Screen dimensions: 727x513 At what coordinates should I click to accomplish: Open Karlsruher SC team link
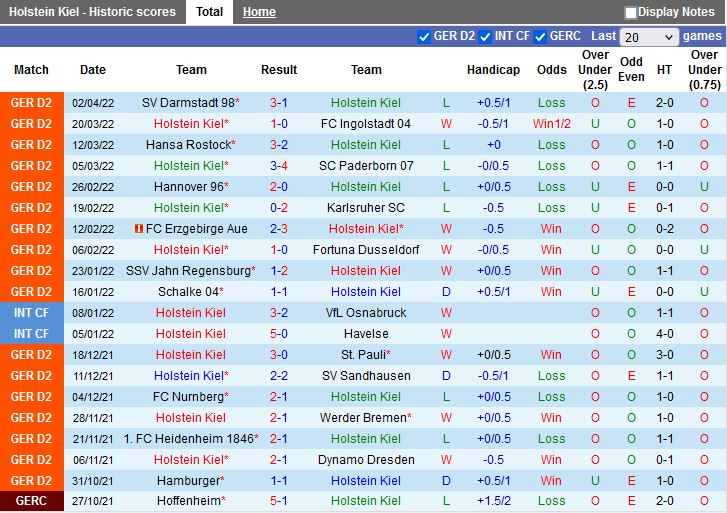point(366,208)
